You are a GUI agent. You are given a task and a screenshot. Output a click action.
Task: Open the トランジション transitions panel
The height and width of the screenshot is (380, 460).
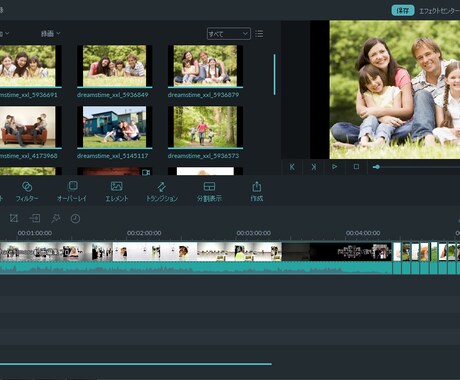click(162, 192)
